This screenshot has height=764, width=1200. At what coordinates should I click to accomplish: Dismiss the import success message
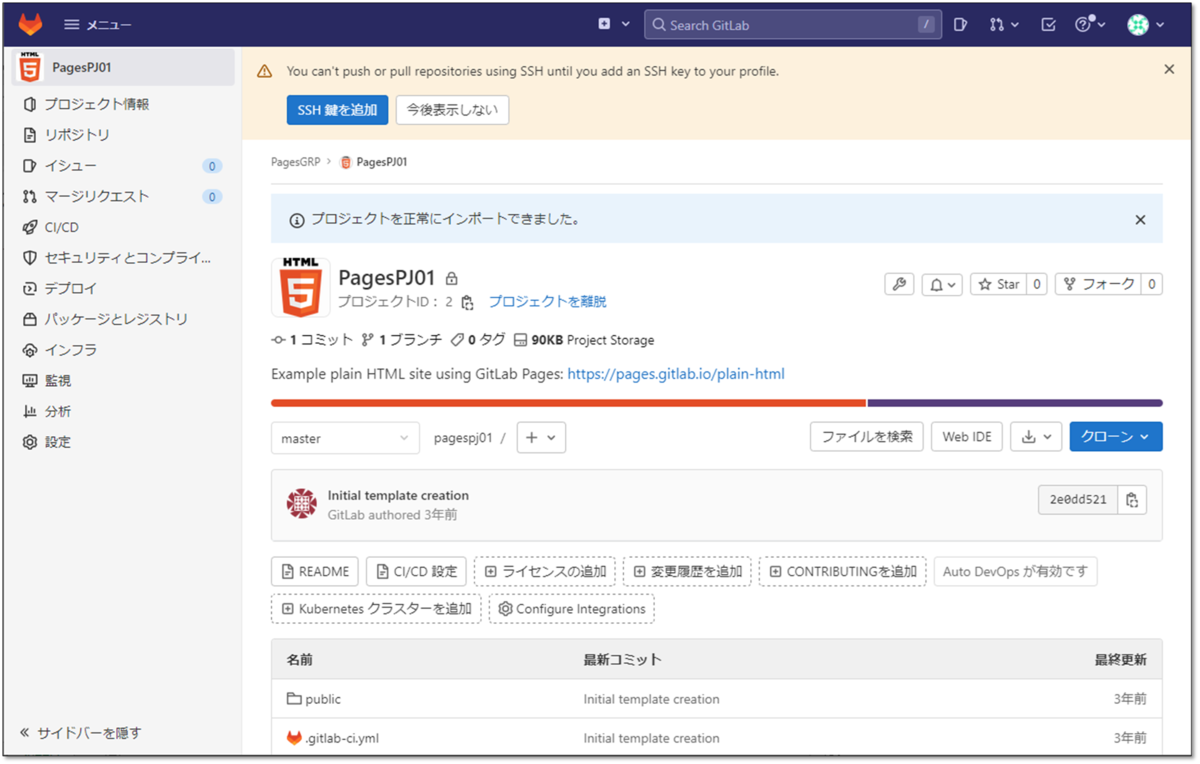coord(1140,220)
